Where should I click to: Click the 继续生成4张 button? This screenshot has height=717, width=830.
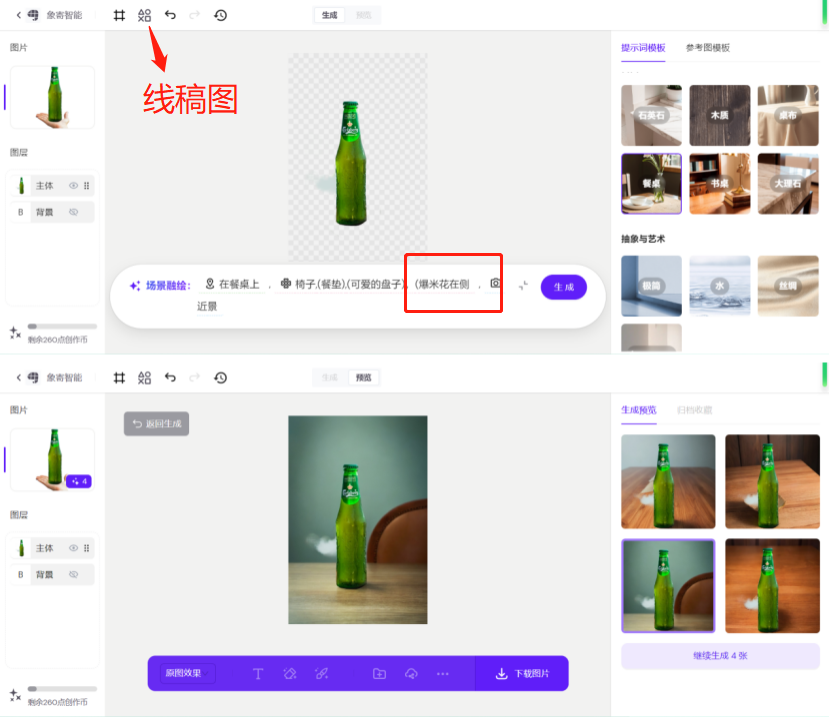point(719,654)
